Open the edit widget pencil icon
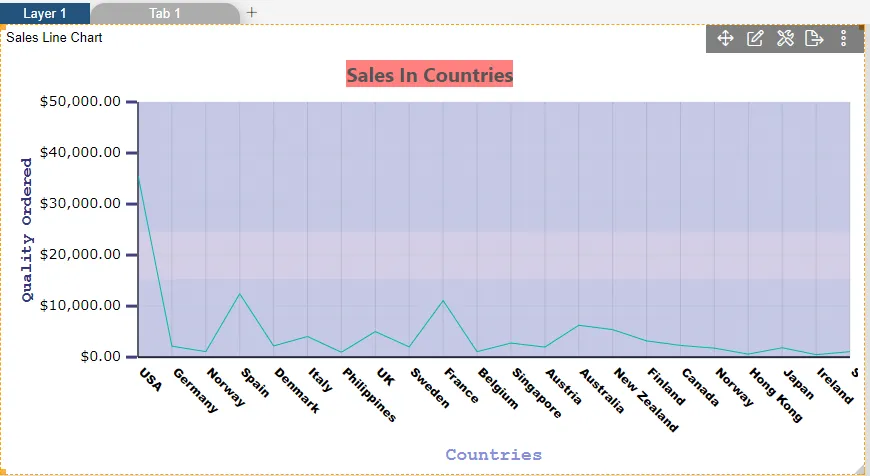Viewport: 870px width, 476px height. coord(755,39)
